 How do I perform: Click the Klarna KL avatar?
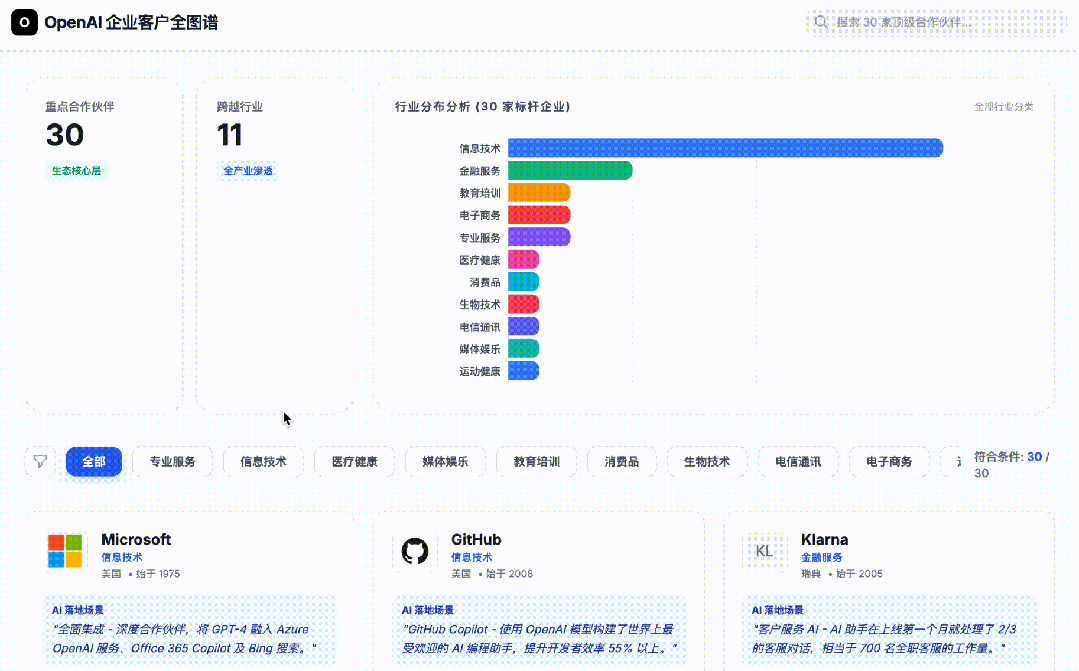(x=765, y=551)
